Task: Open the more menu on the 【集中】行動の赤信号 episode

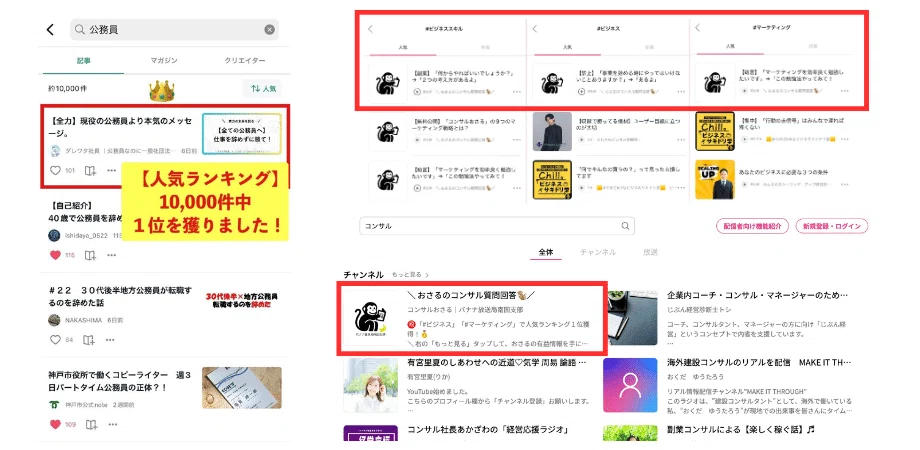Action: [844, 140]
